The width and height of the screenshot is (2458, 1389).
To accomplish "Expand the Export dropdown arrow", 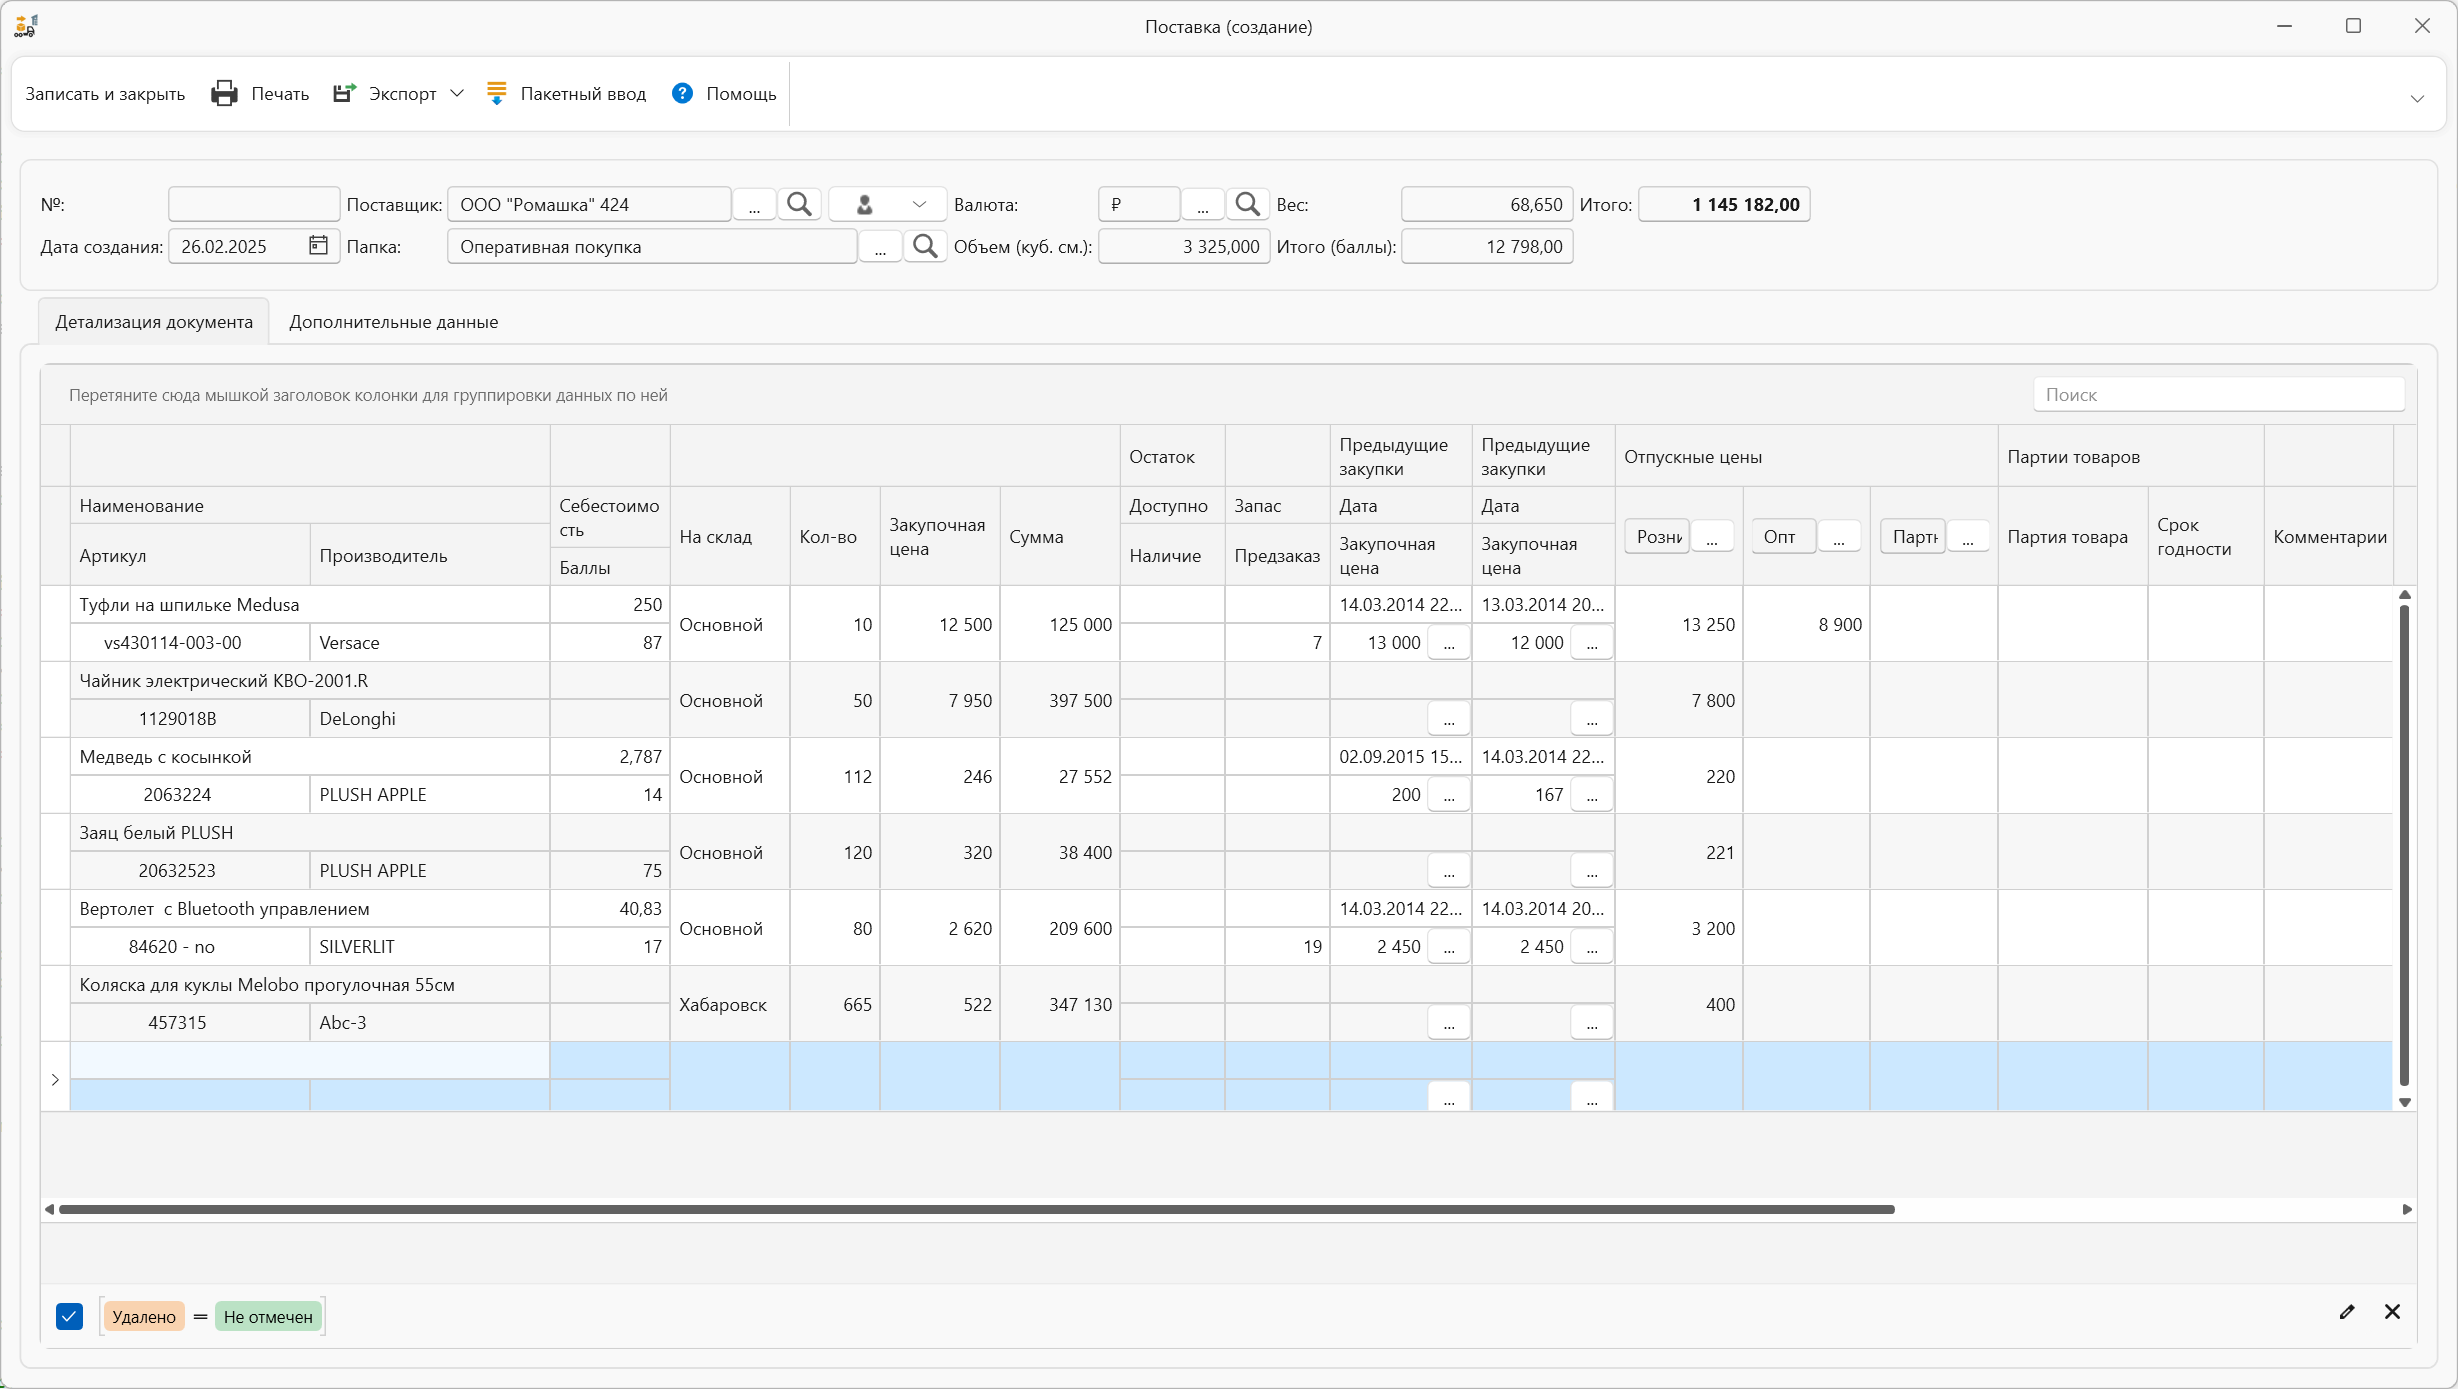I will (457, 93).
